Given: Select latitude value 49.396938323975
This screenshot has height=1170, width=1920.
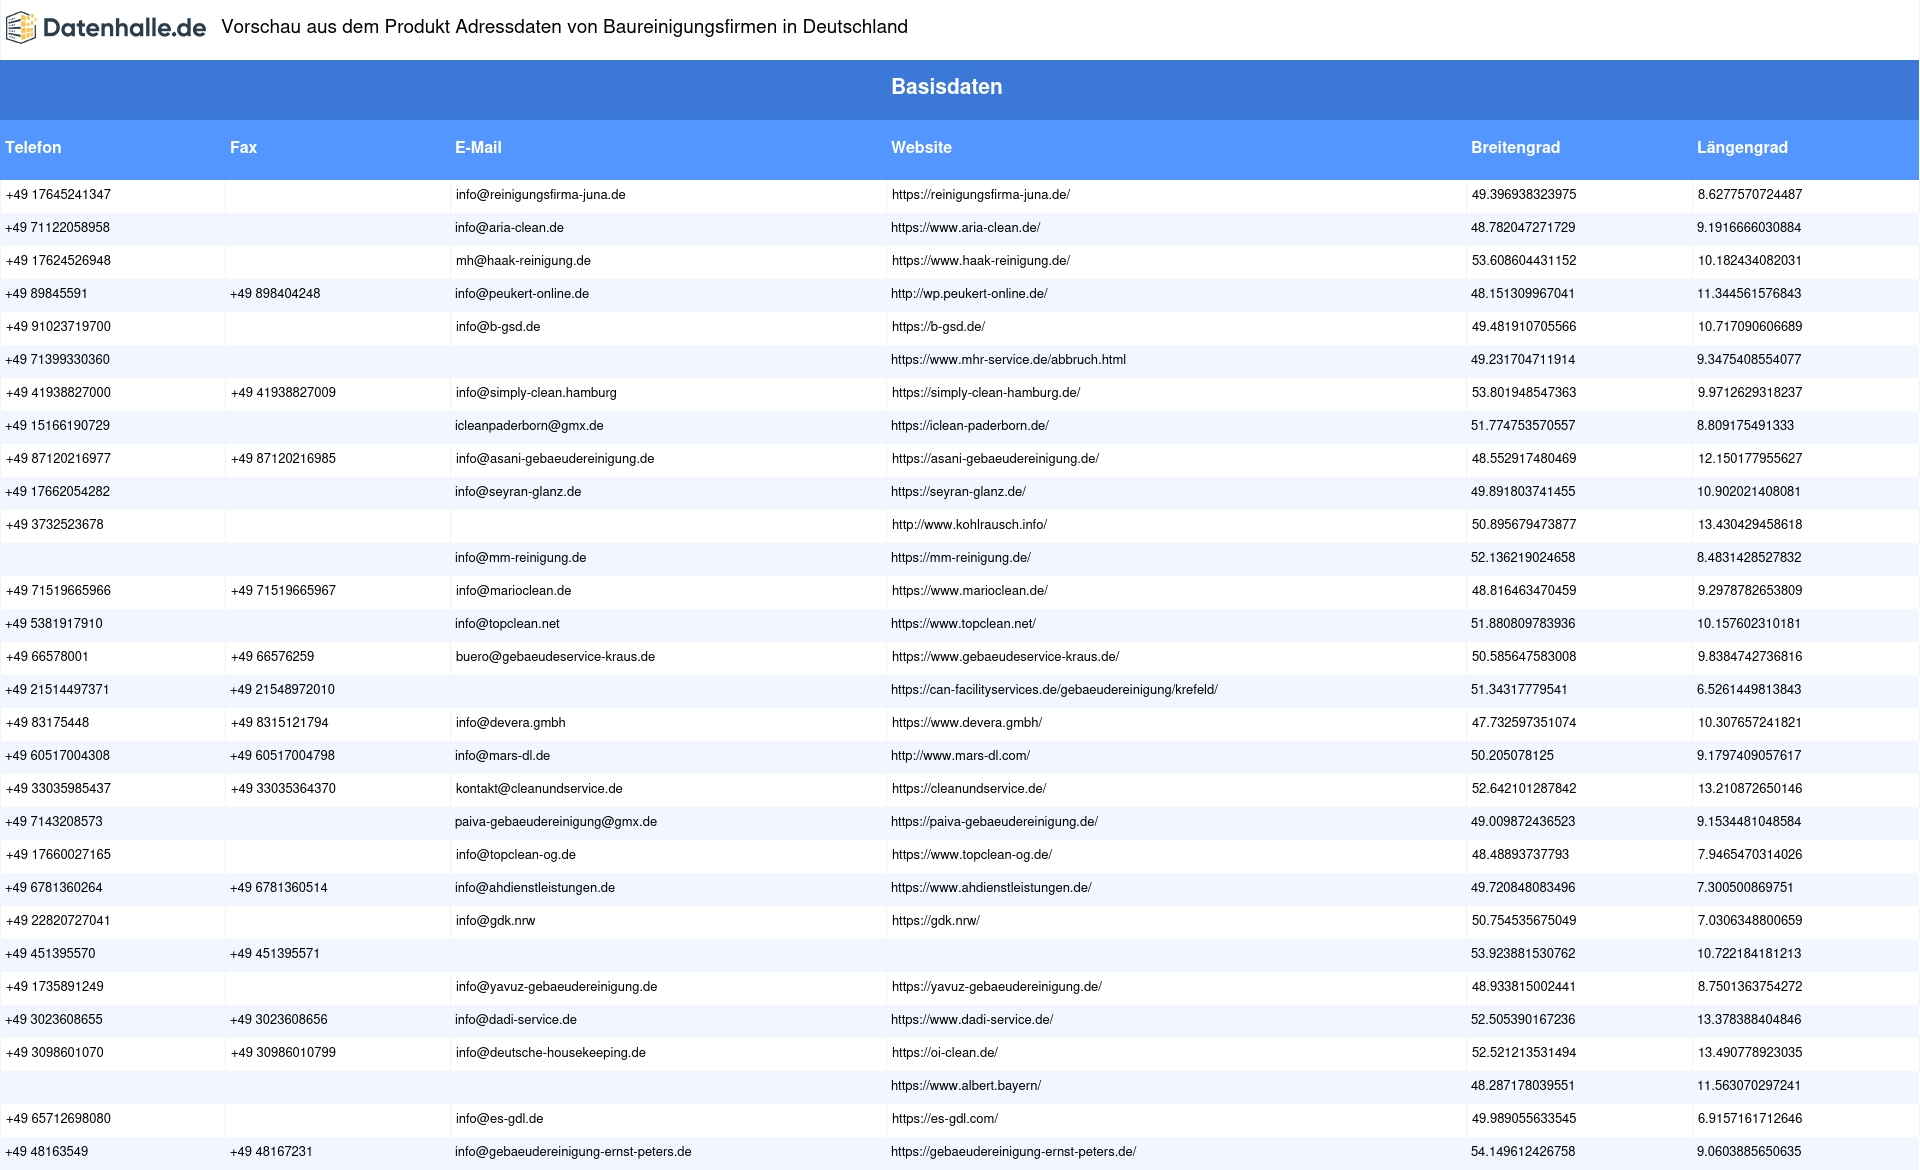Looking at the screenshot, I should point(1523,195).
